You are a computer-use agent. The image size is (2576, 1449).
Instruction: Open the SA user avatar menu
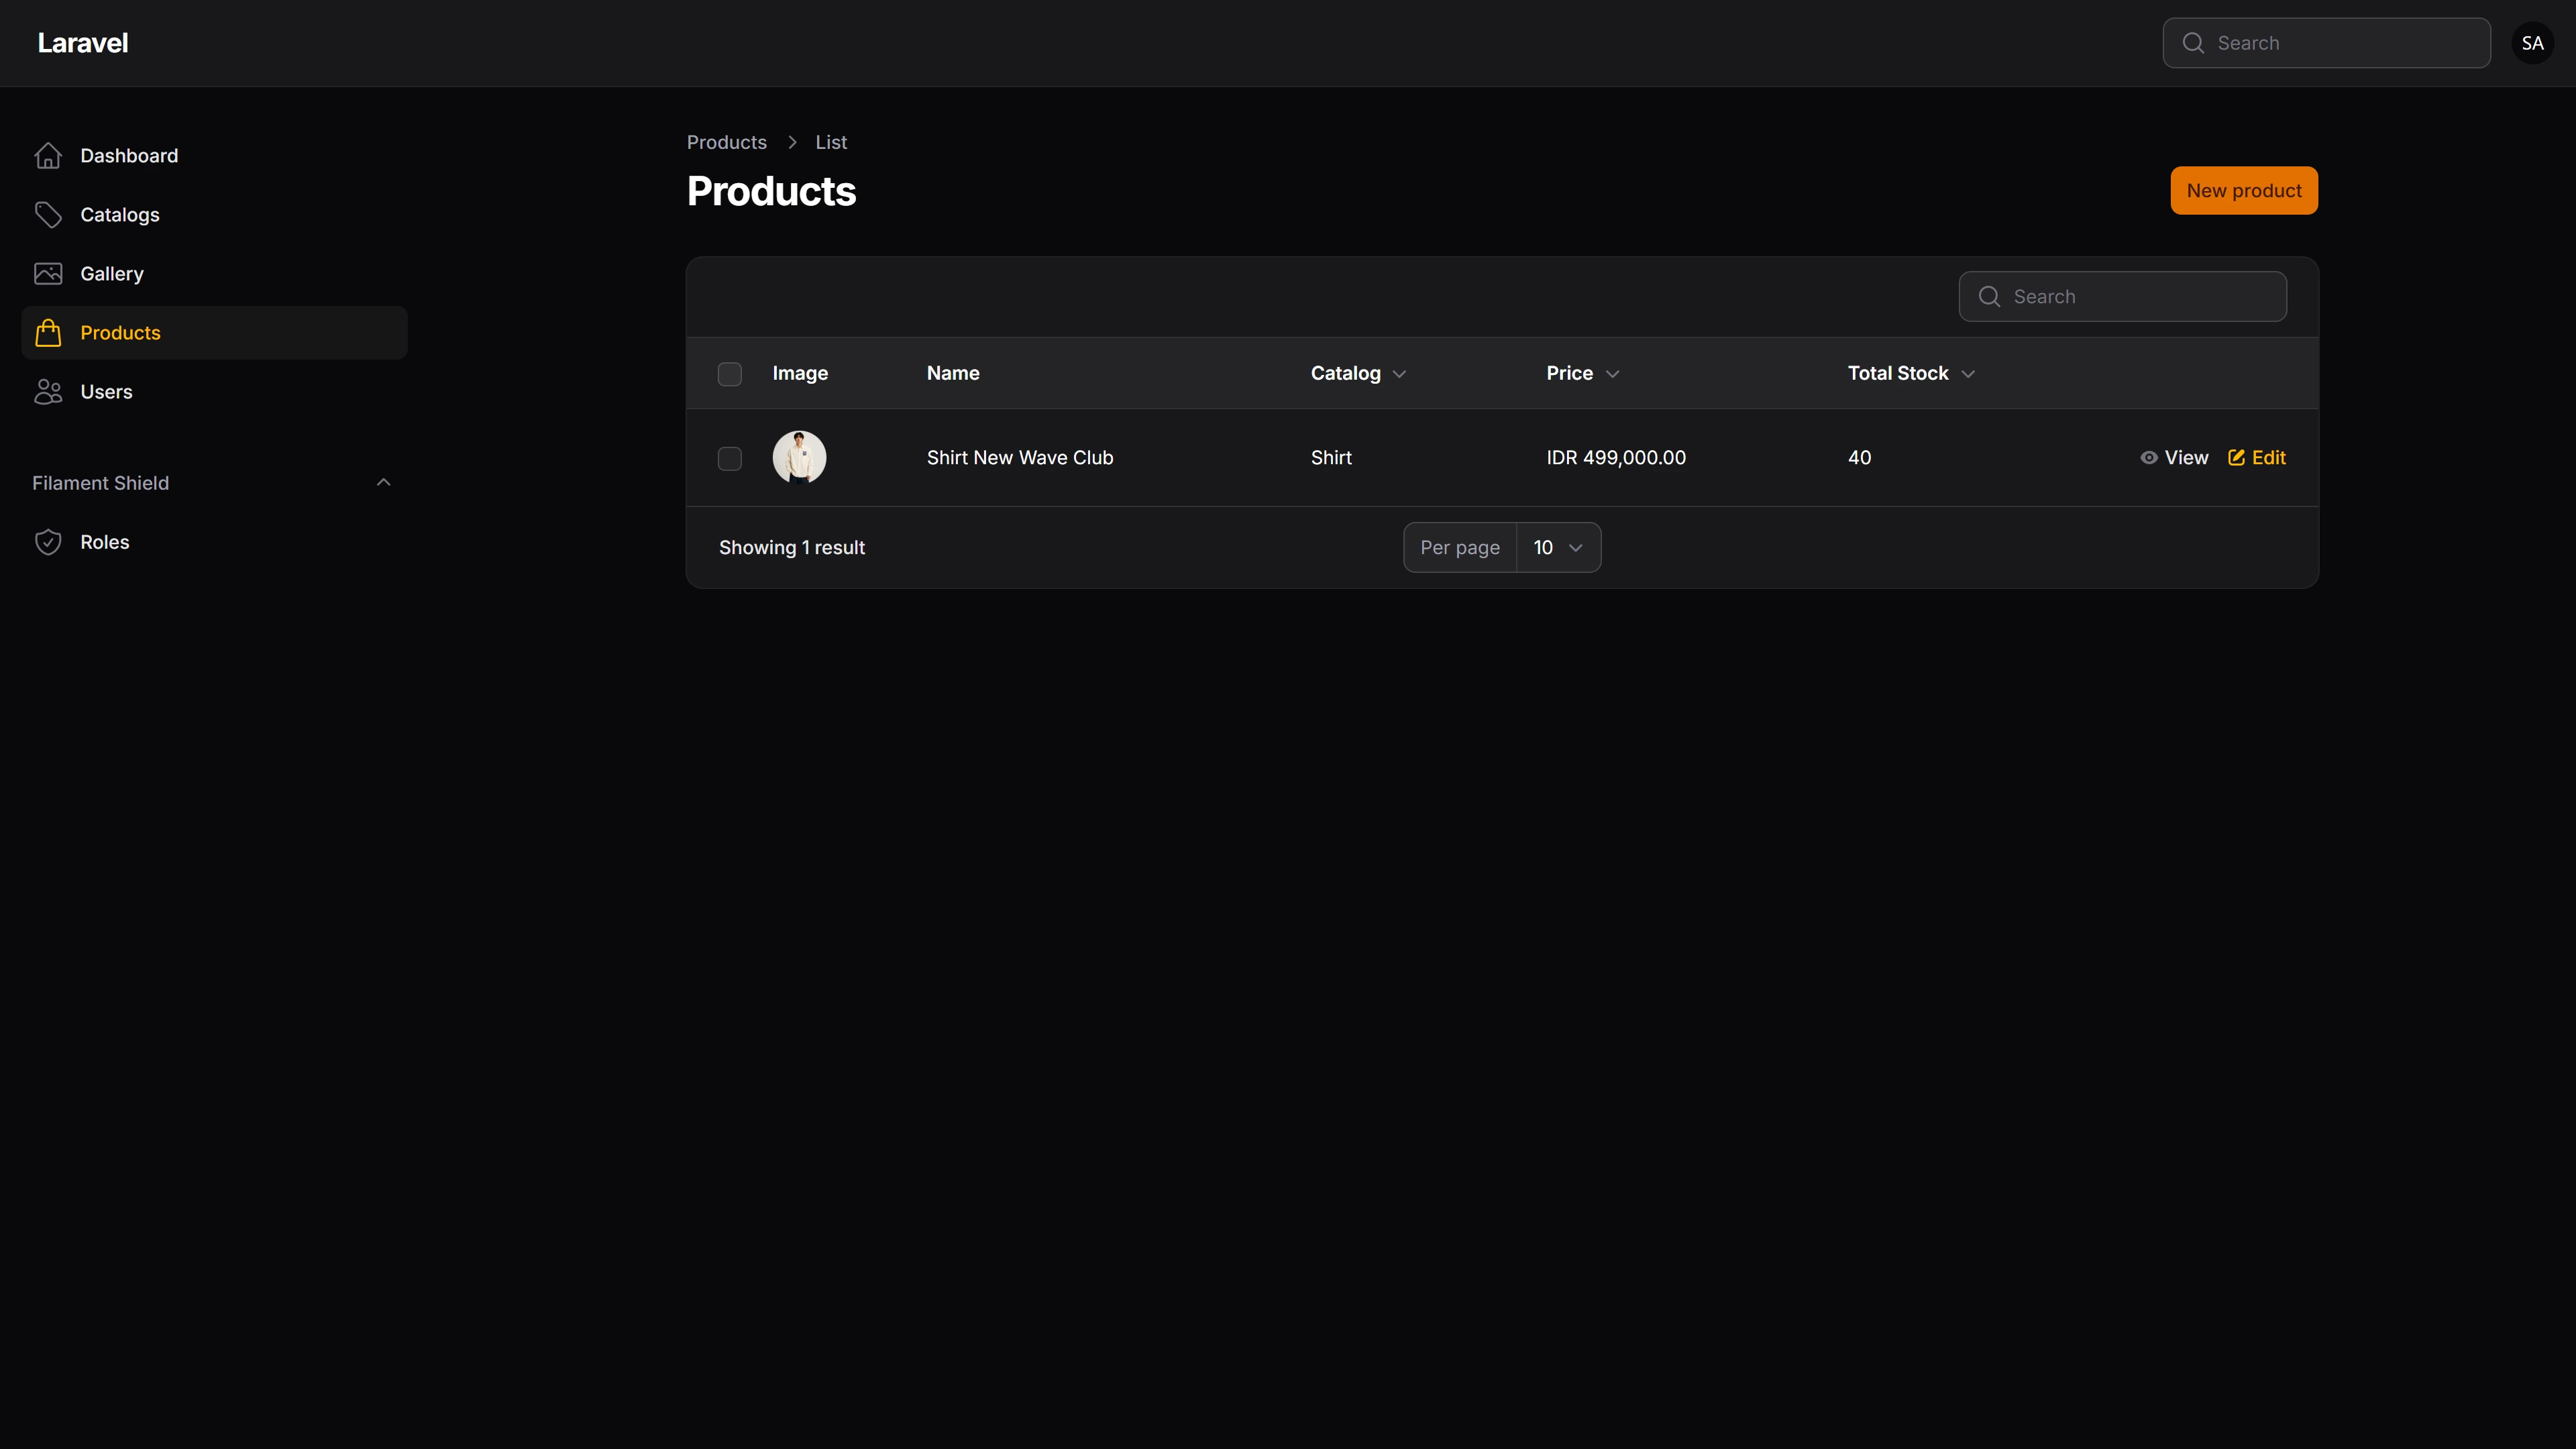[x=2532, y=43]
